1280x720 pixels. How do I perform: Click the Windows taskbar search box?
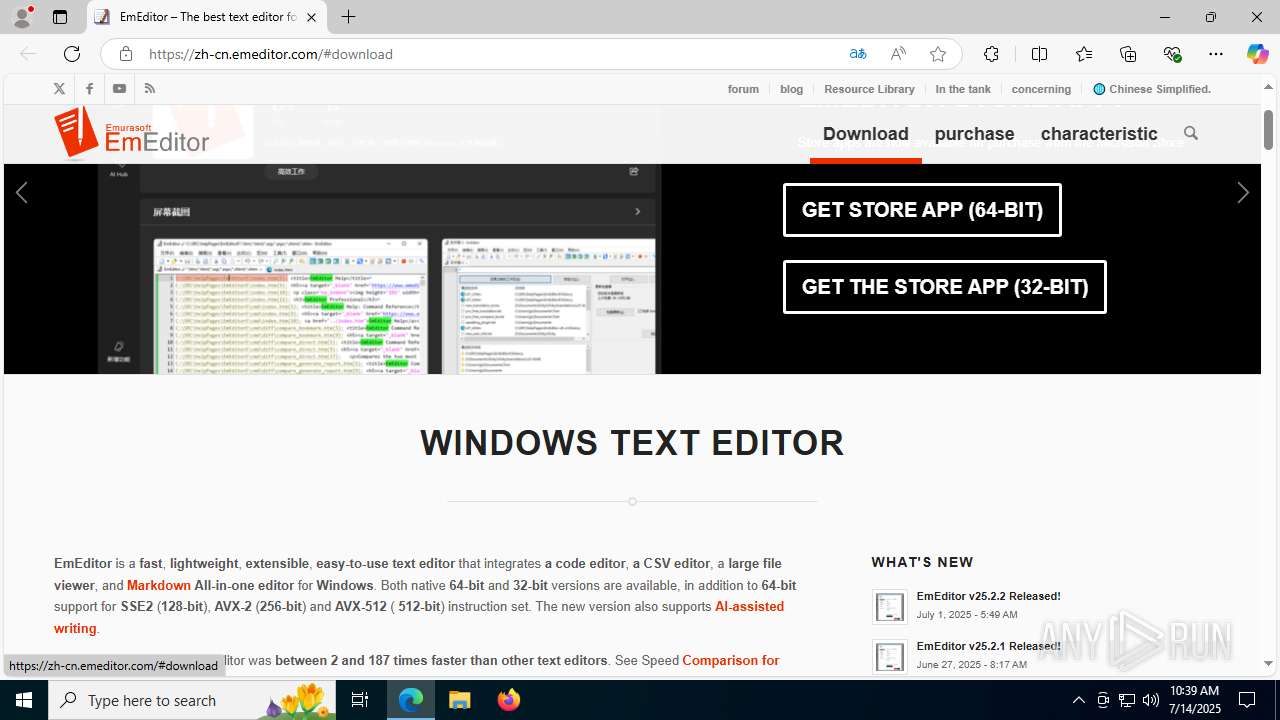pyautogui.click(x=194, y=700)
